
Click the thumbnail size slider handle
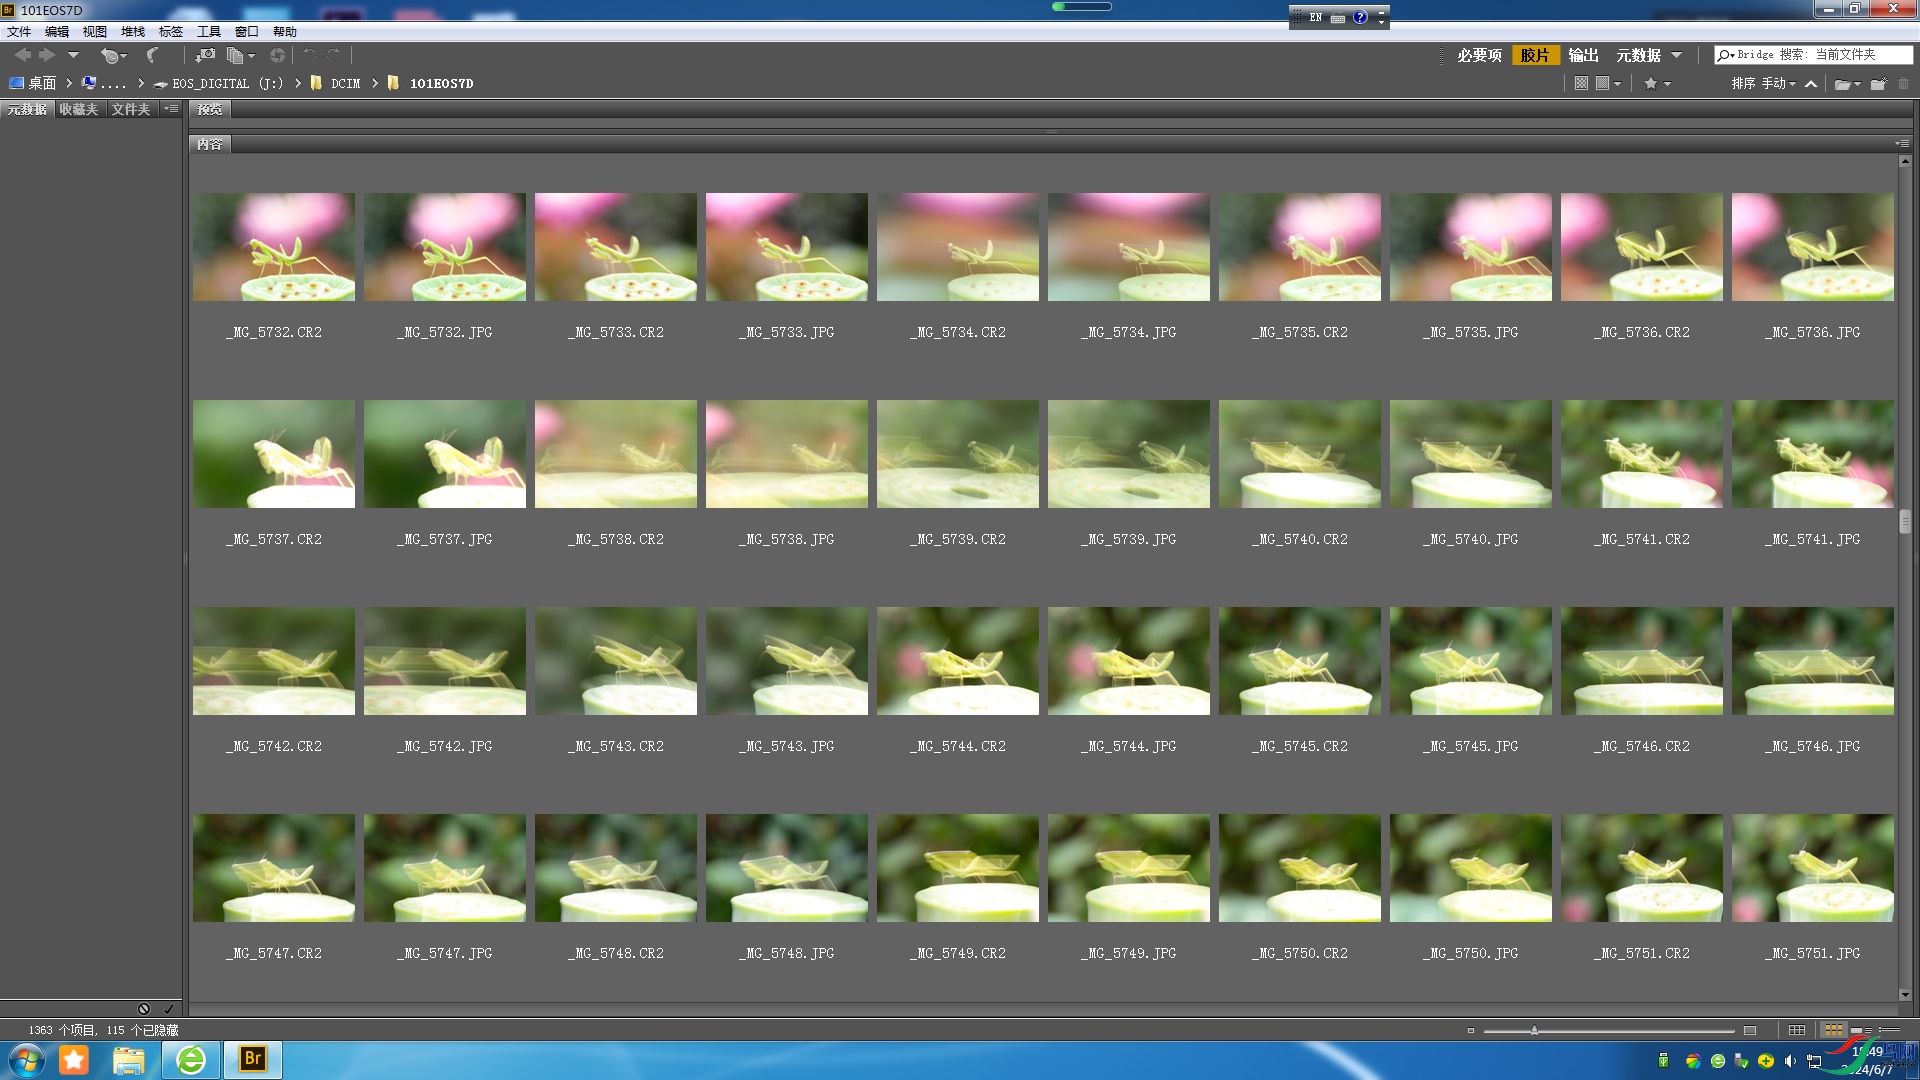click(1534, 1030)
